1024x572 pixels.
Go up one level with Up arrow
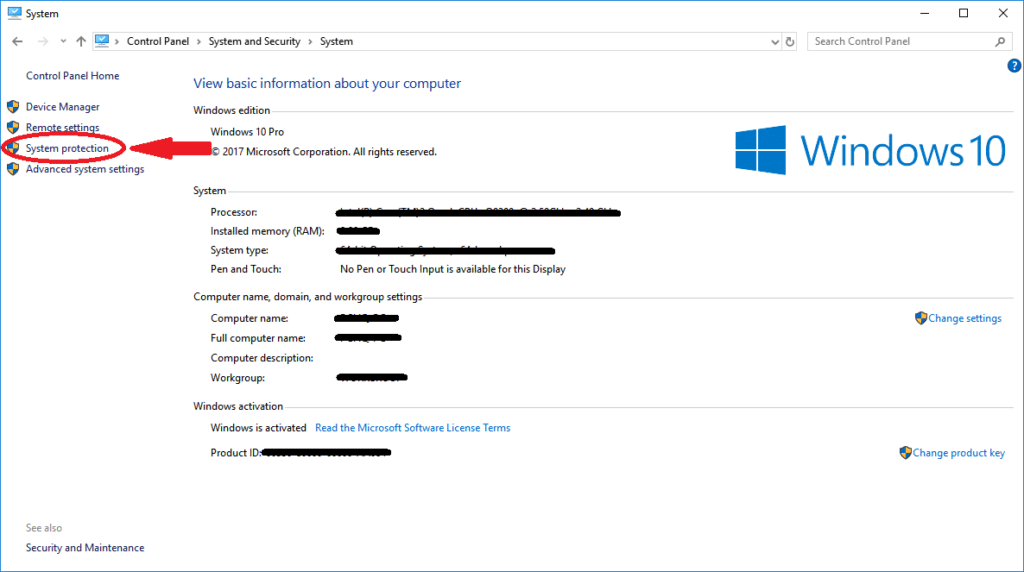tap(80, 42)
